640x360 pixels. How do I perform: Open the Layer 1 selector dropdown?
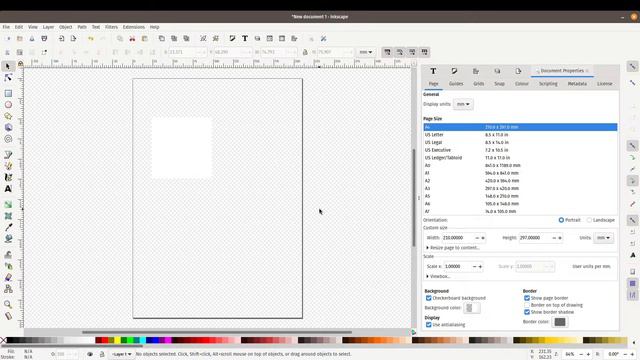coord(122,354)
